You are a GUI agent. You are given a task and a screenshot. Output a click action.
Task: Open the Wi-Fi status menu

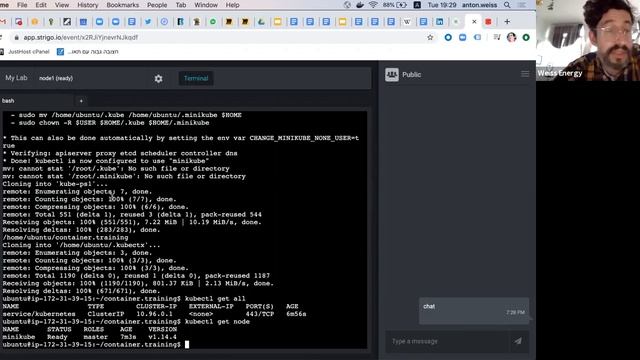[x=373, y=5]
